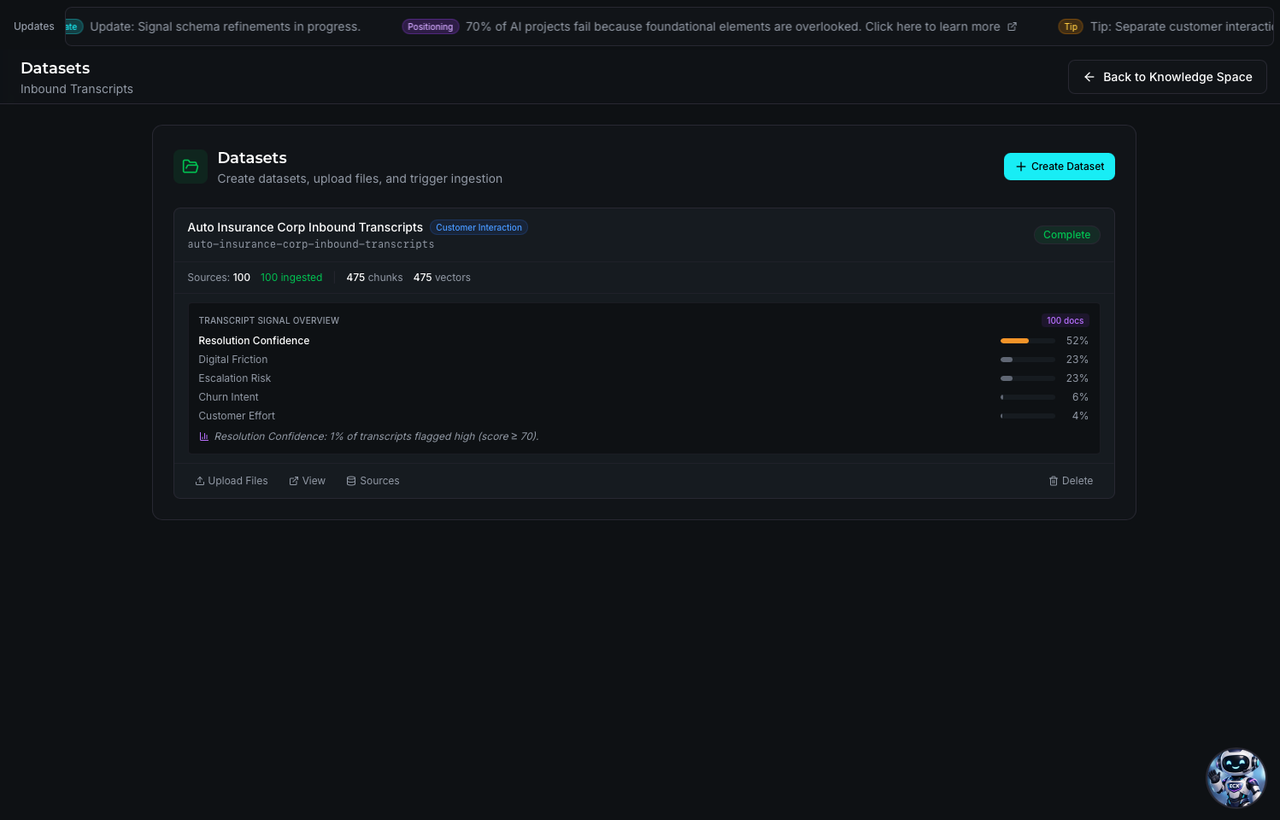This screenshot has width=1280, height=820.
Task: Click the Create Dataset button
Action: (x=1059, y=166)
